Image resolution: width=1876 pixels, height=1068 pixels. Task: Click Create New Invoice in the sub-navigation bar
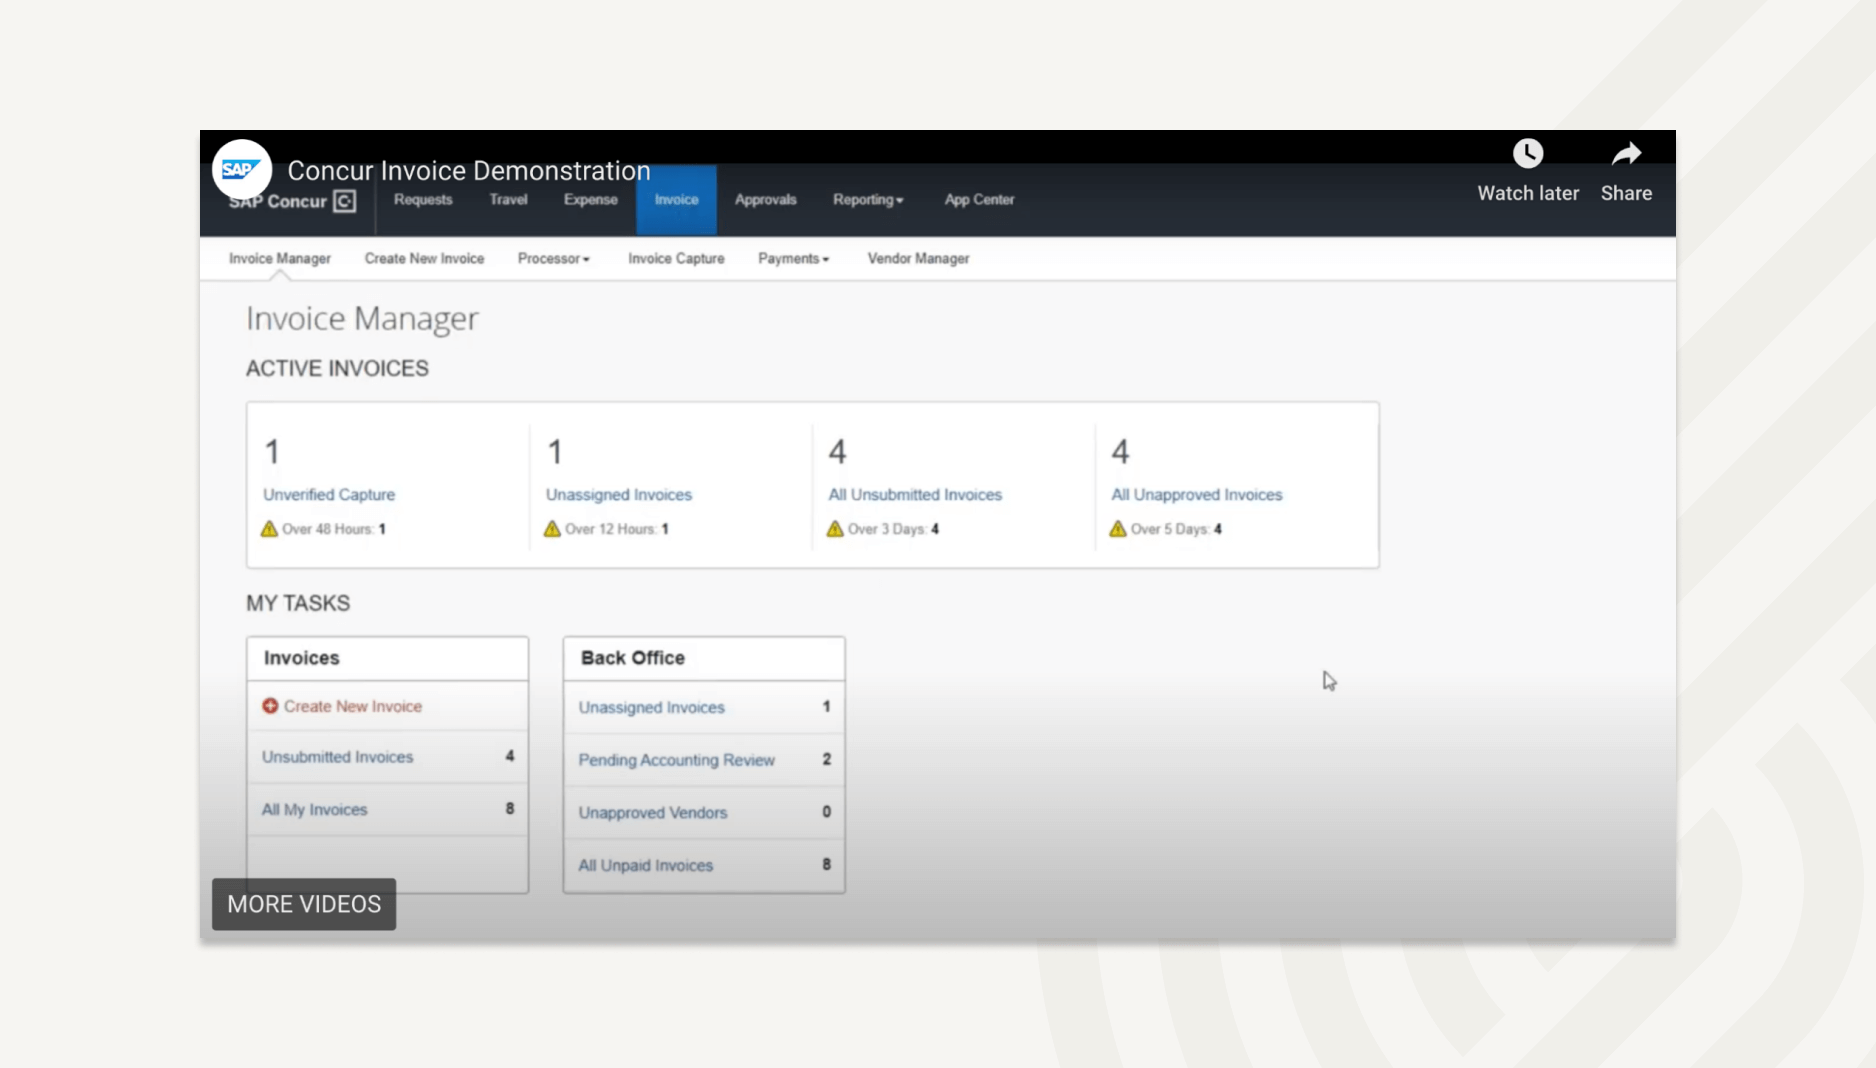(424, 258)
